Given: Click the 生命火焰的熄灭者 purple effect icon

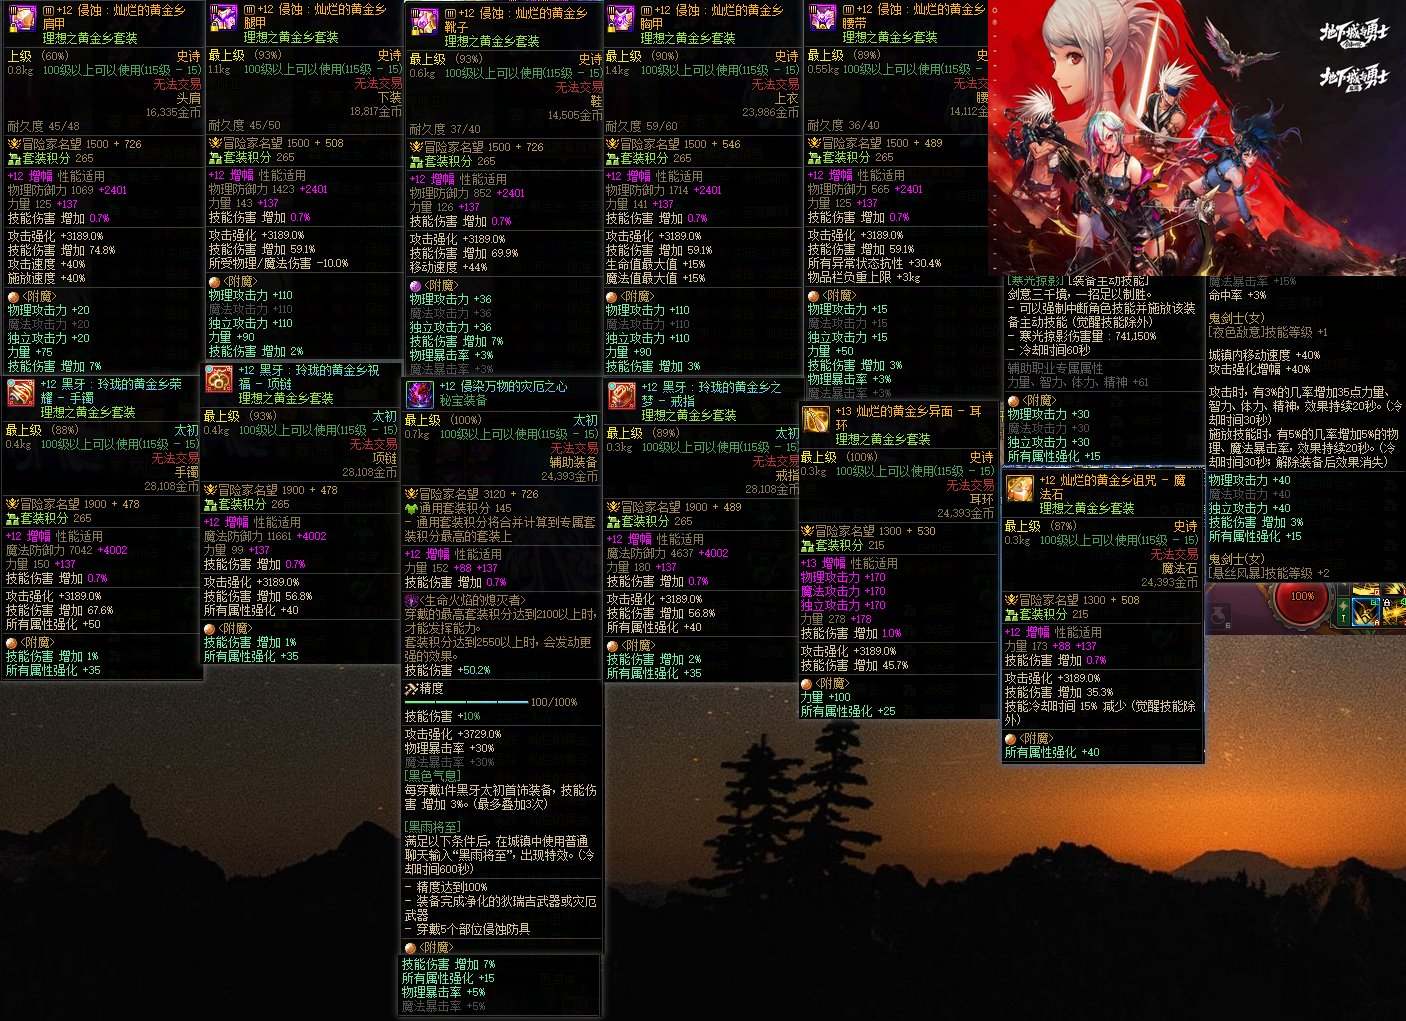Looking at the screenshot, I should 410,600.
